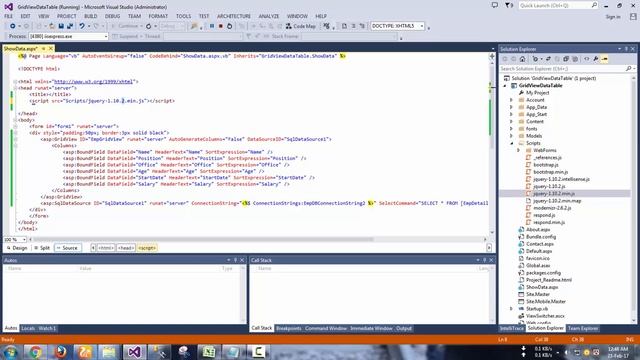
Task: Click the Restart debugging icon
Action: [229, 26]
